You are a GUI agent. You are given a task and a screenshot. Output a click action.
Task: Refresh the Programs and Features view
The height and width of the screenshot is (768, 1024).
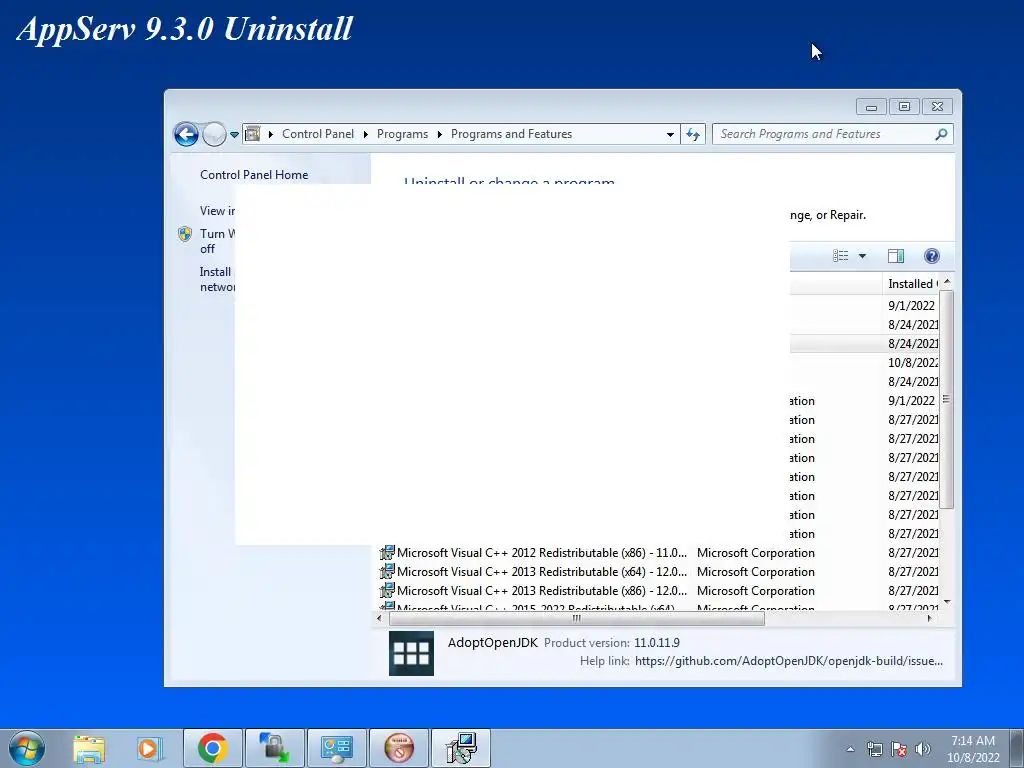[x=693, y=135]
